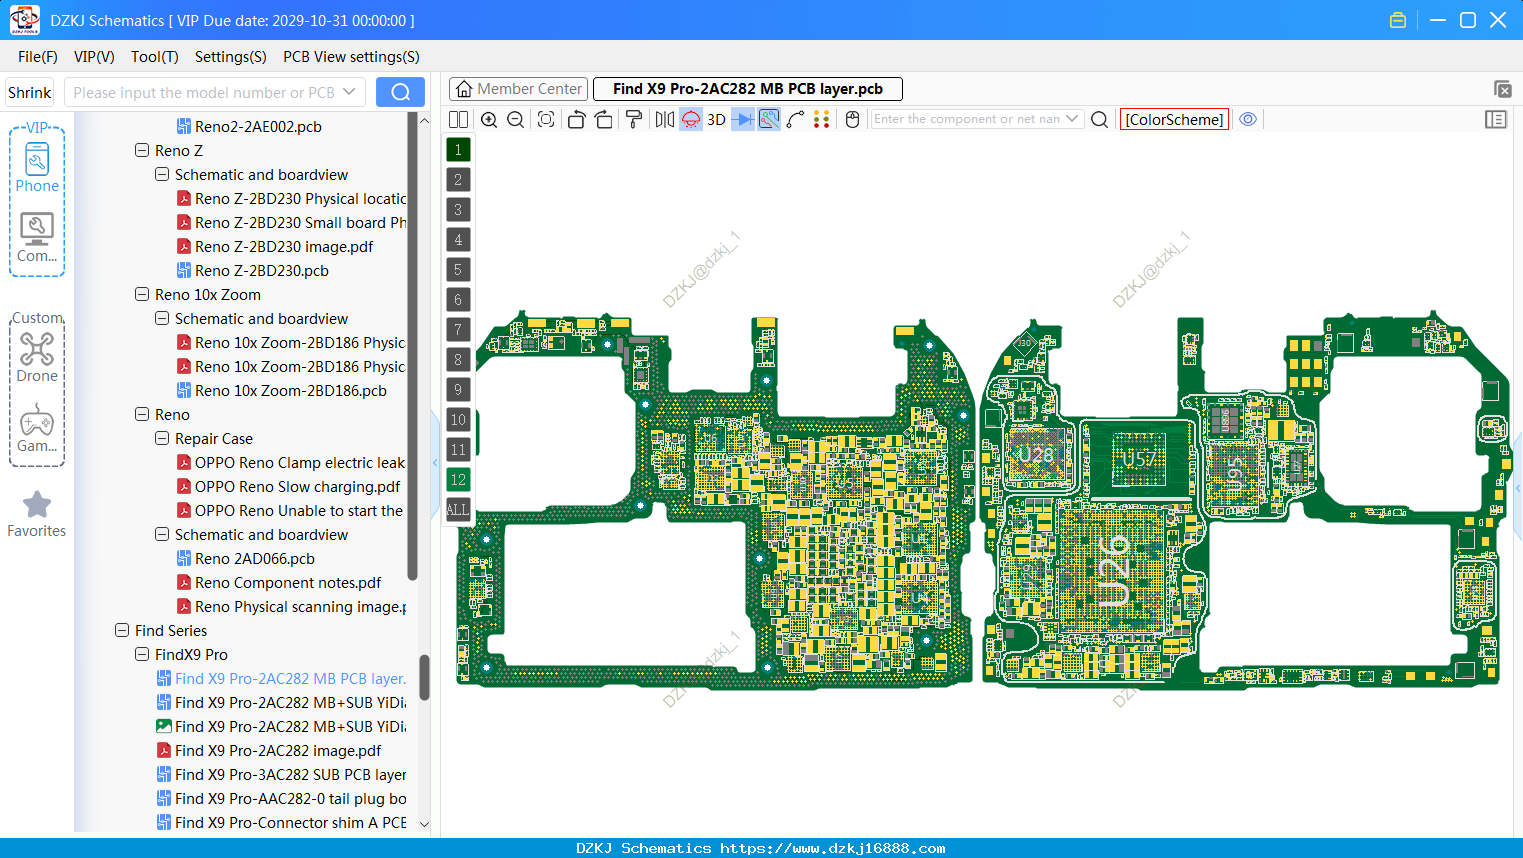Switch to Find X9 Pro-2AC282 MB PCB layer tab
The height and width of the screenshot is (858, 1523).
tap(748, 89)
